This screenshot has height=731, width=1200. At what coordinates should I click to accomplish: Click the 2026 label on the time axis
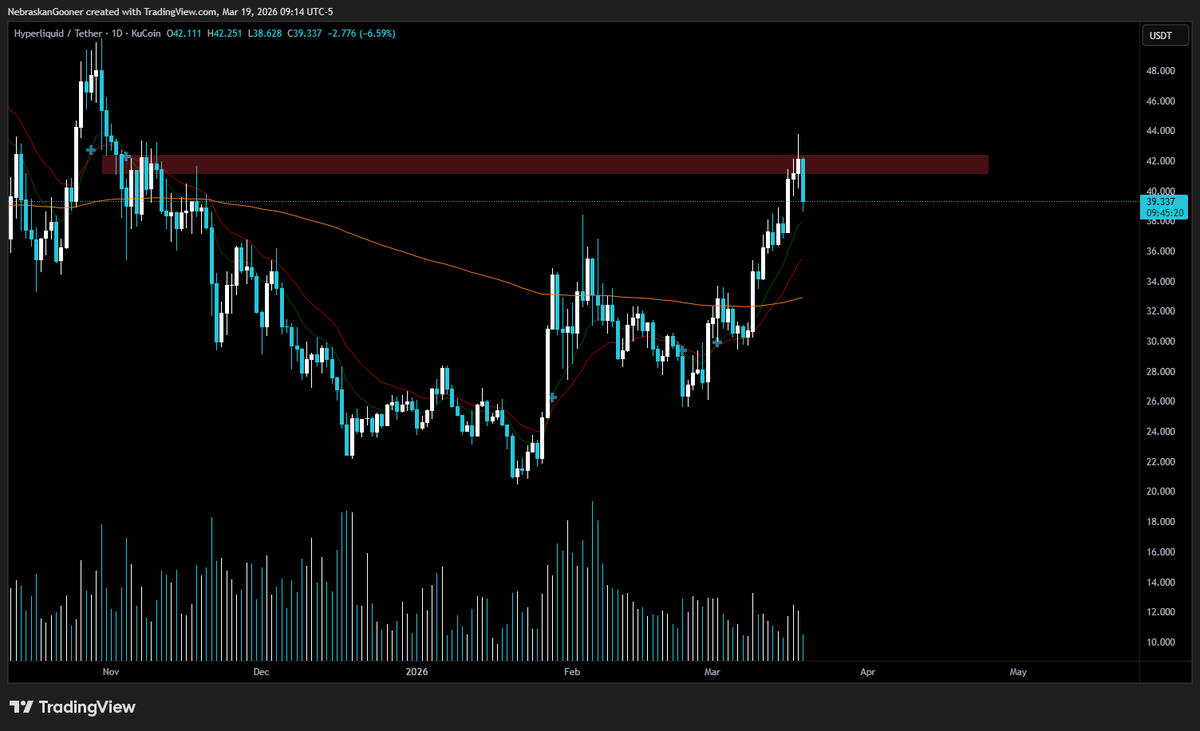pyautogui.click(x=417, y=673)
